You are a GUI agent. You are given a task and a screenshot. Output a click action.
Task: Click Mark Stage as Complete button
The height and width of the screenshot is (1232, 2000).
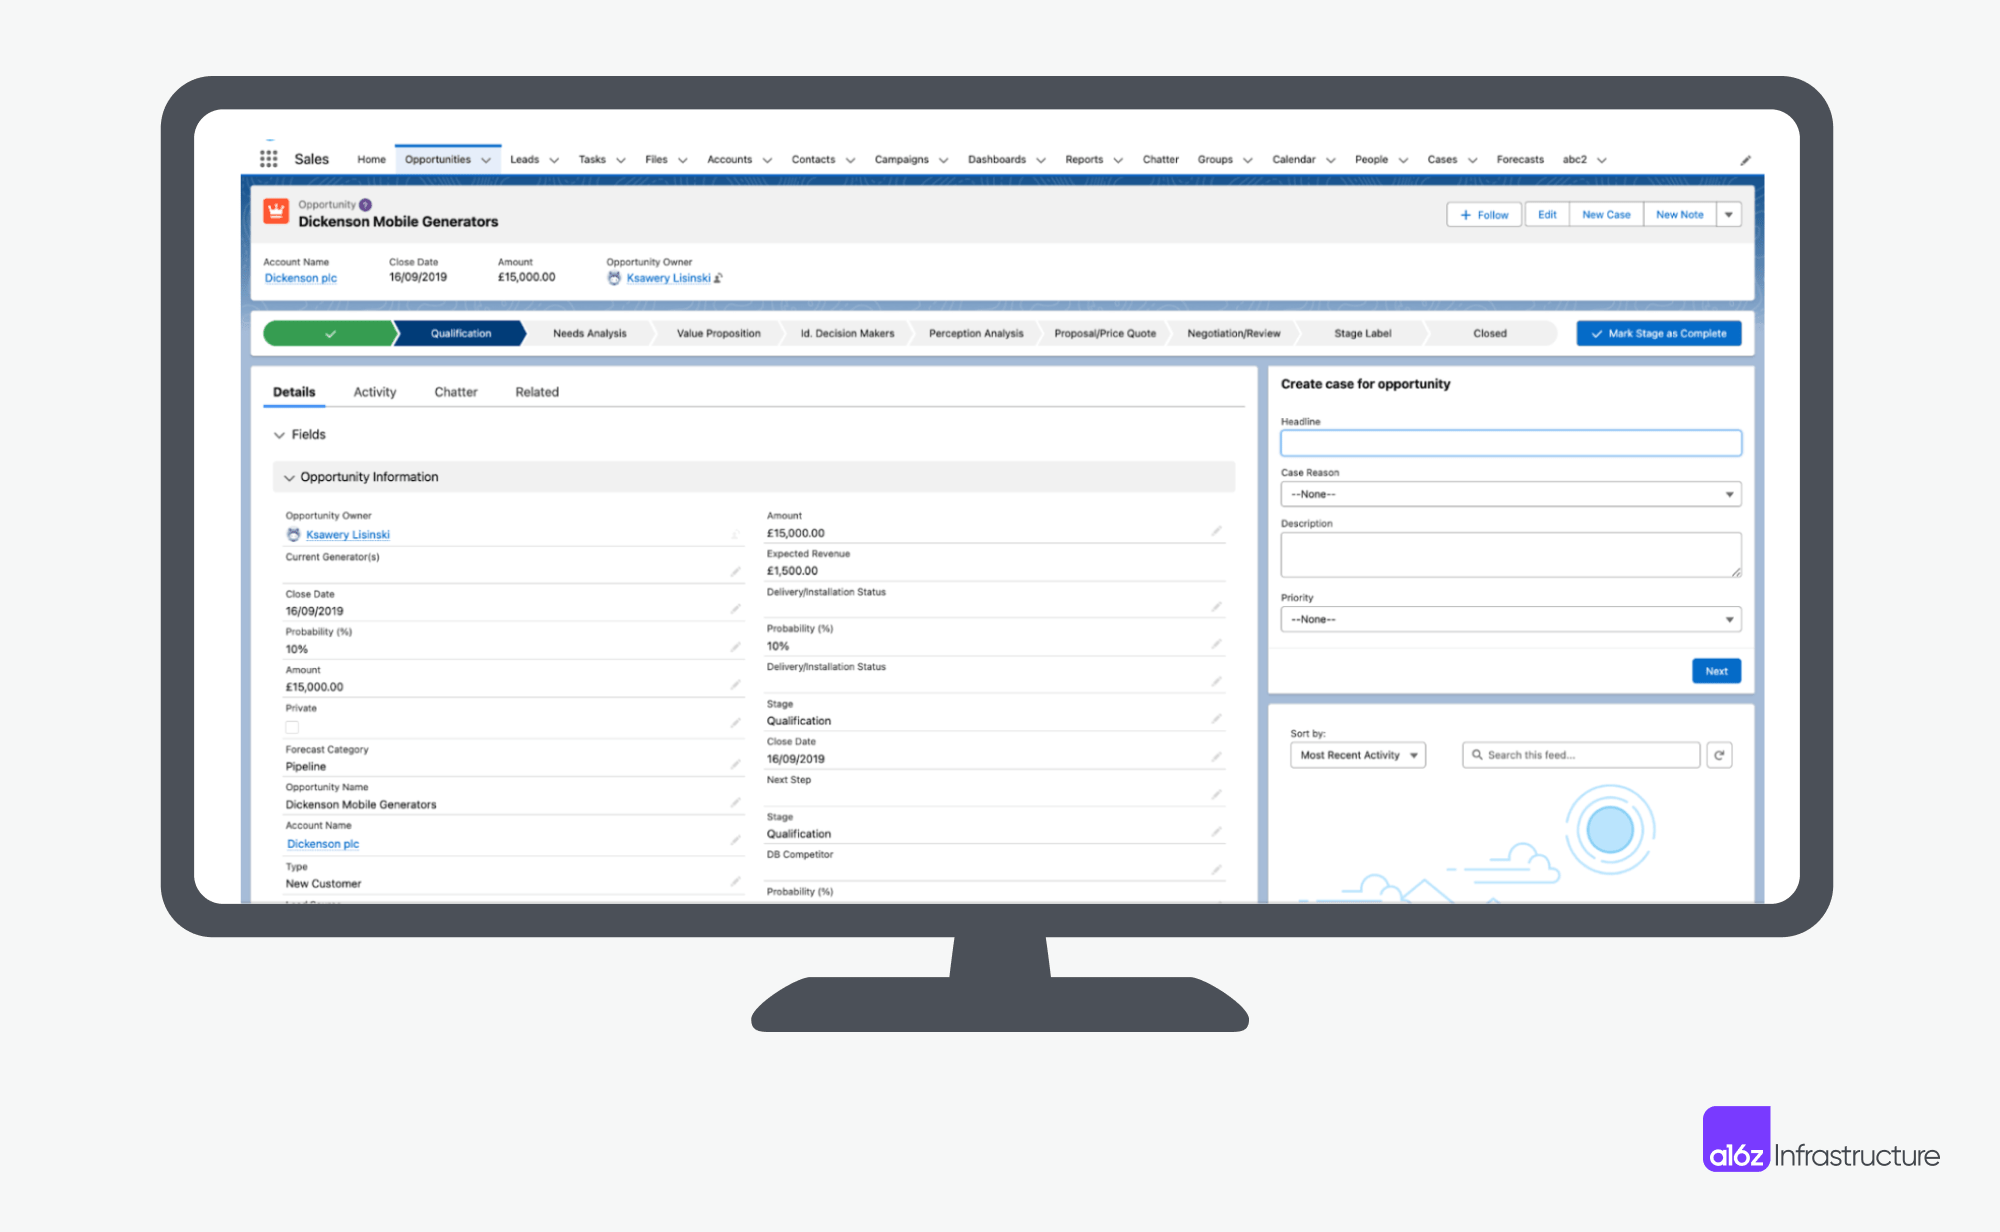(x=1658, y=334)
